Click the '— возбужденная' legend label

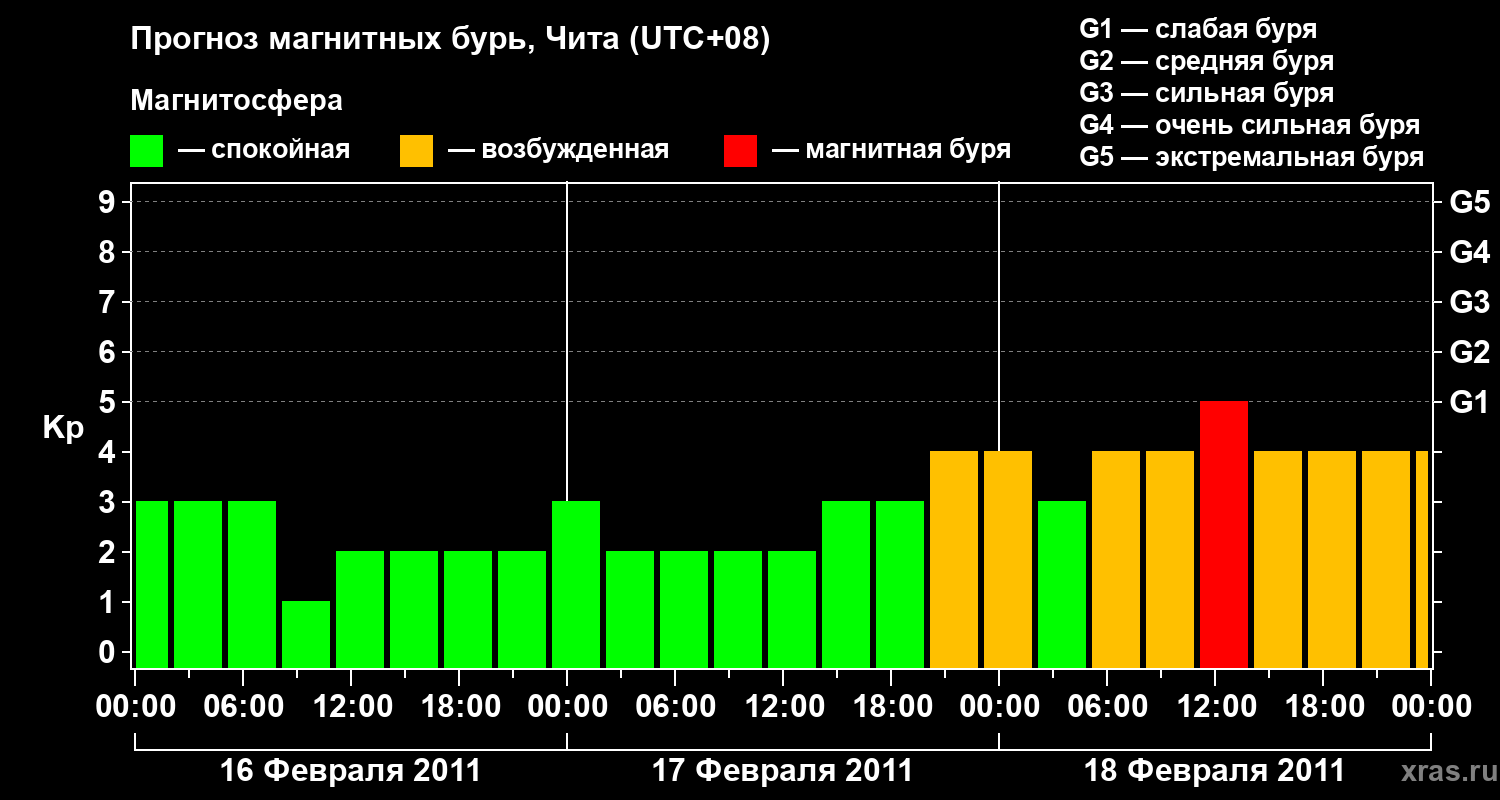(558, 151)
